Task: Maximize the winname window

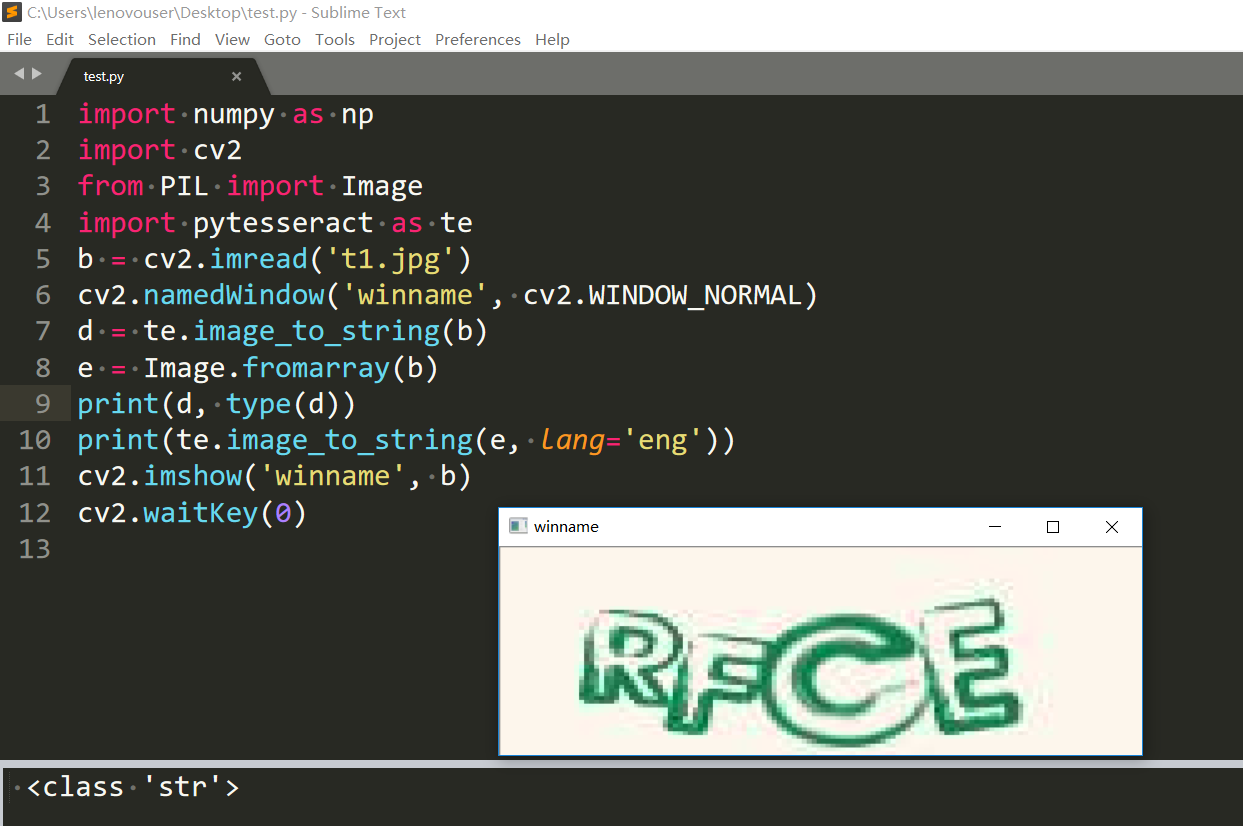Action: click(x=1053, y=527)
